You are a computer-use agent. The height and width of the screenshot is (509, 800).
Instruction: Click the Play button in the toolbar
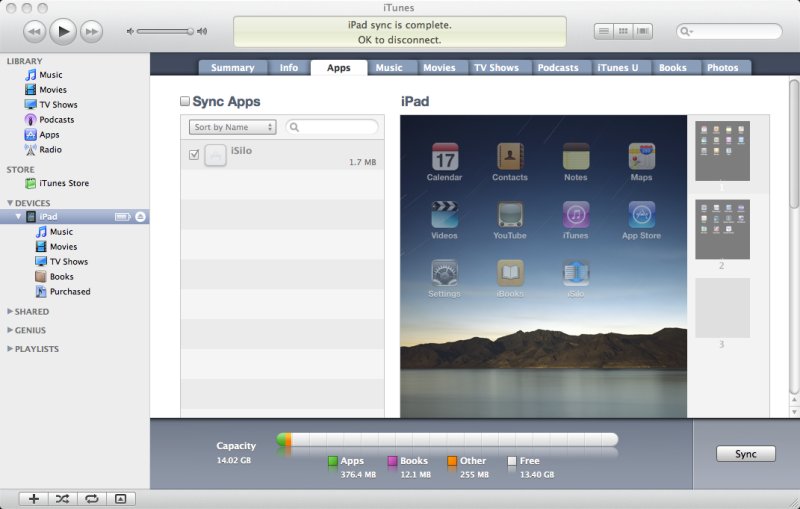[x=62, y=31]
